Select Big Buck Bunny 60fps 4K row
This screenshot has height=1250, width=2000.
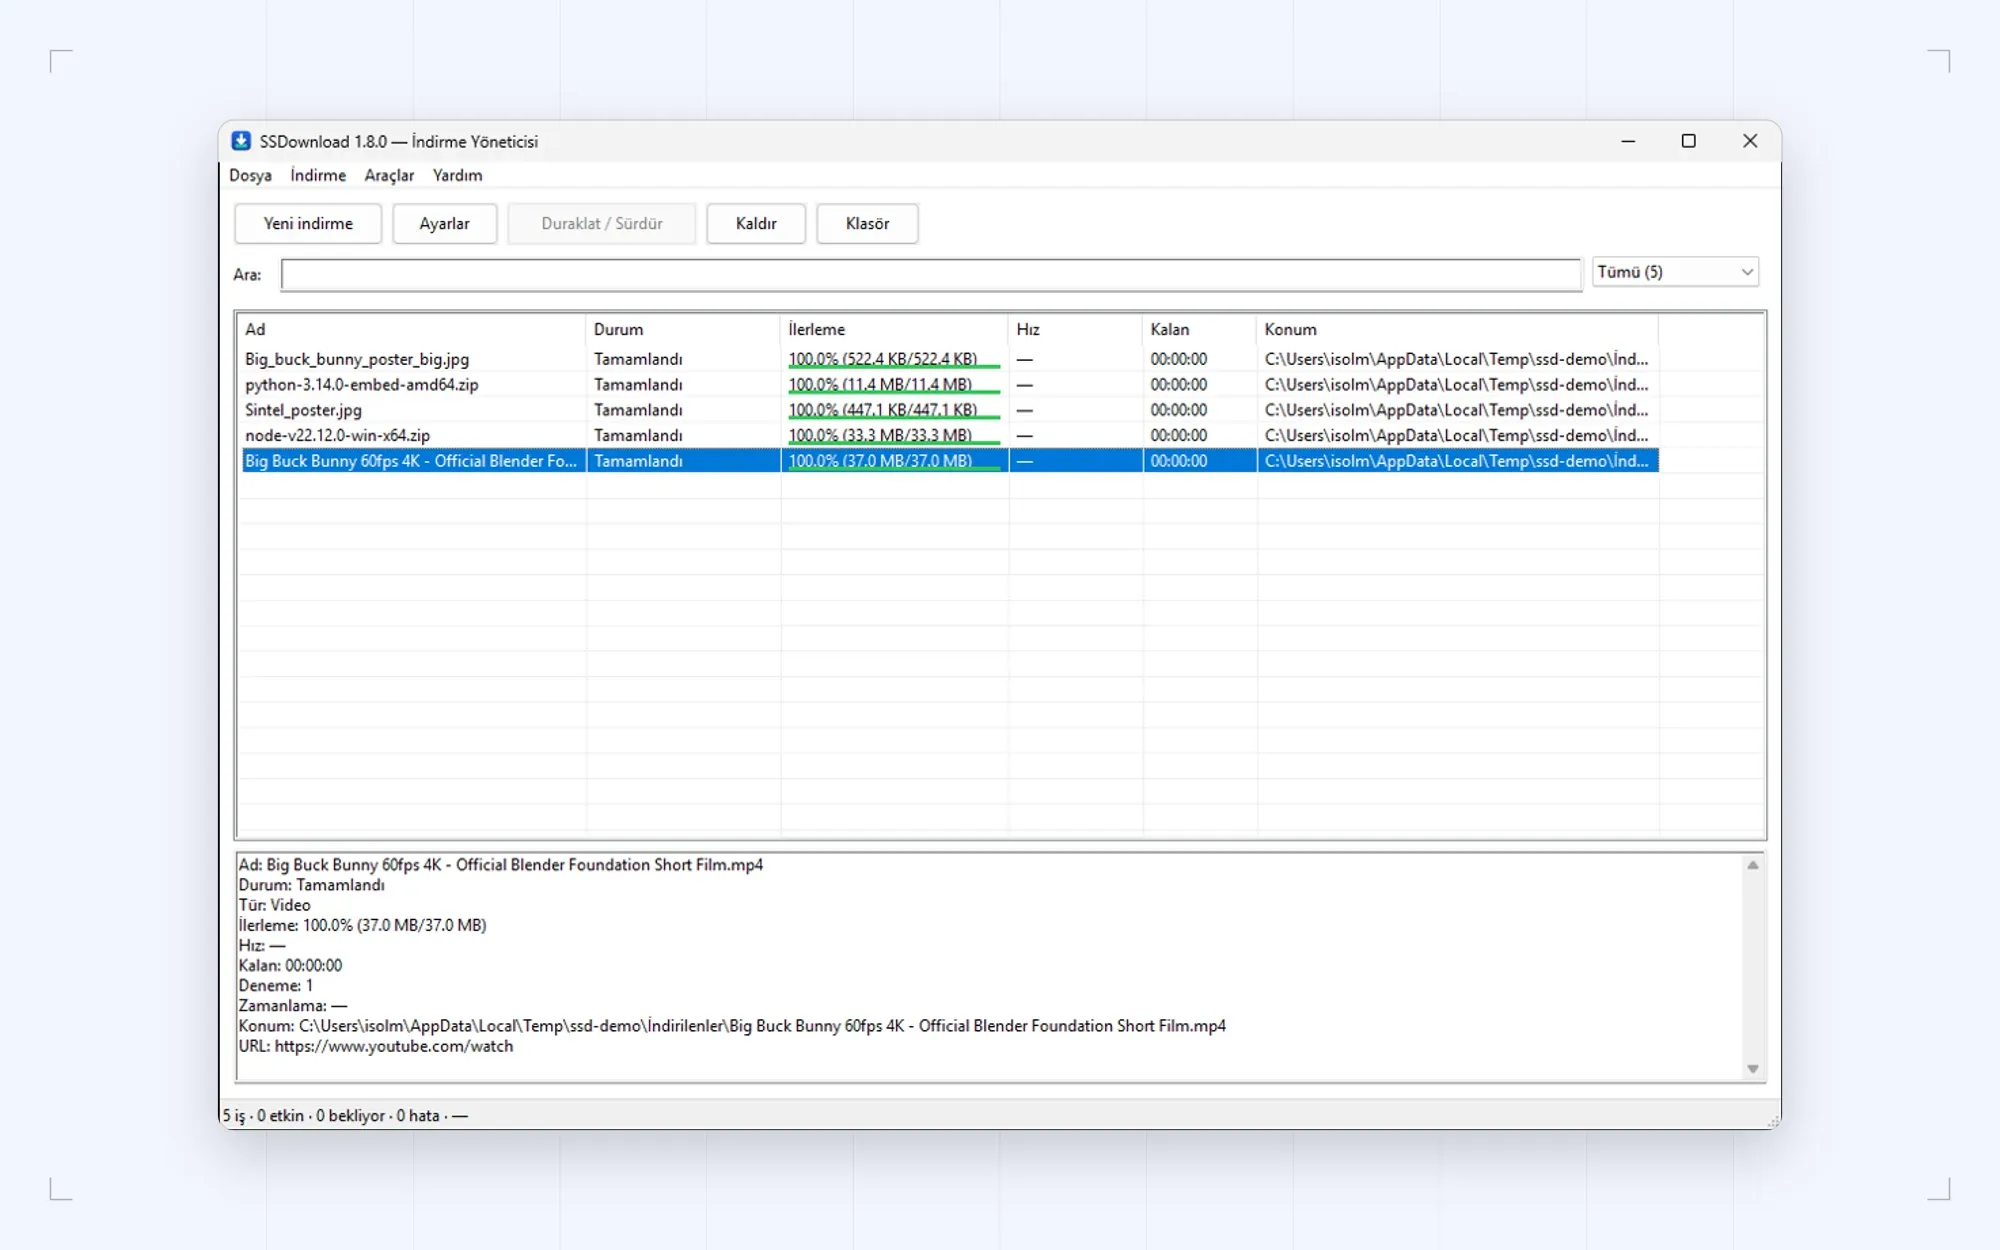click(948, 461)
